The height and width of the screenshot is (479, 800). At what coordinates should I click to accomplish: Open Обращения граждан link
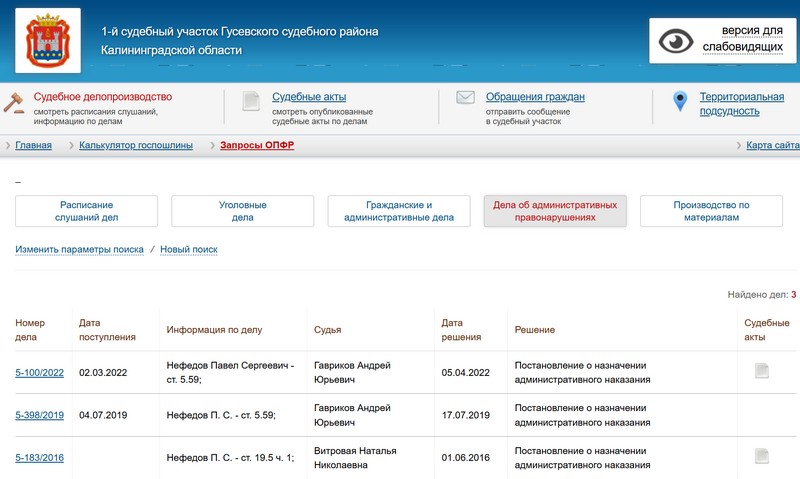(x=535, y=97)
